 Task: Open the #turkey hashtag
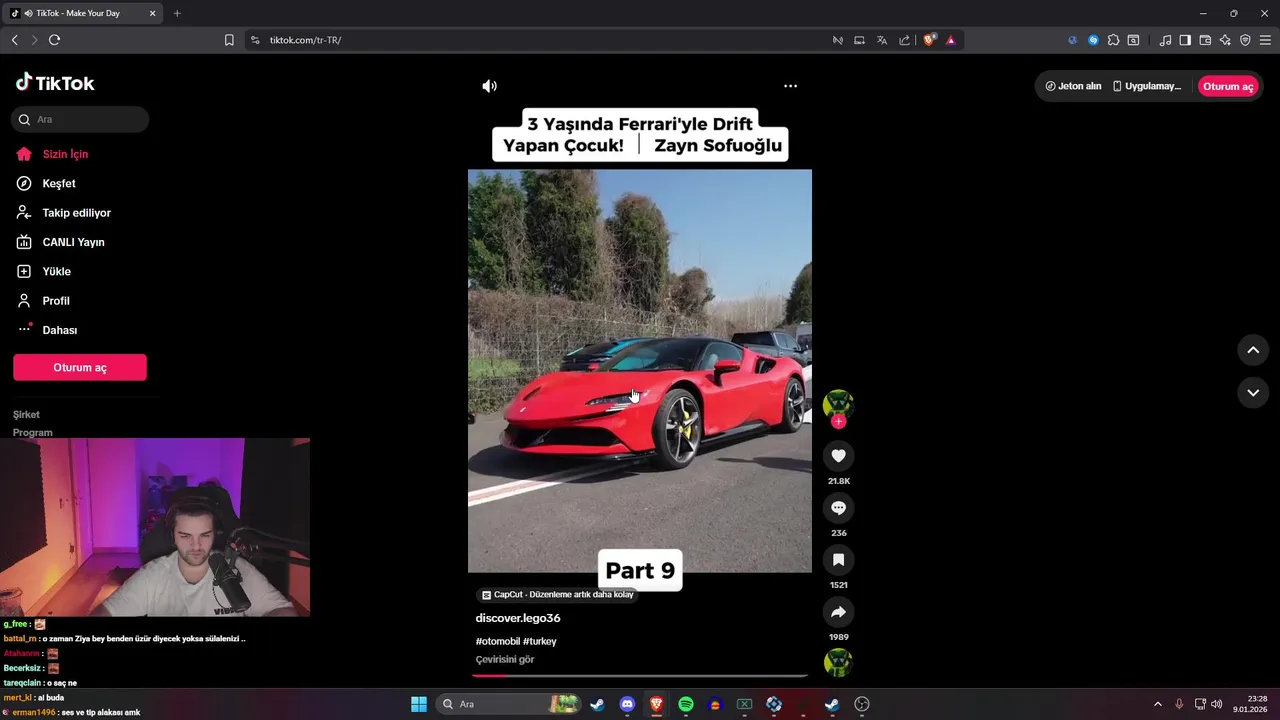point(540,641)
